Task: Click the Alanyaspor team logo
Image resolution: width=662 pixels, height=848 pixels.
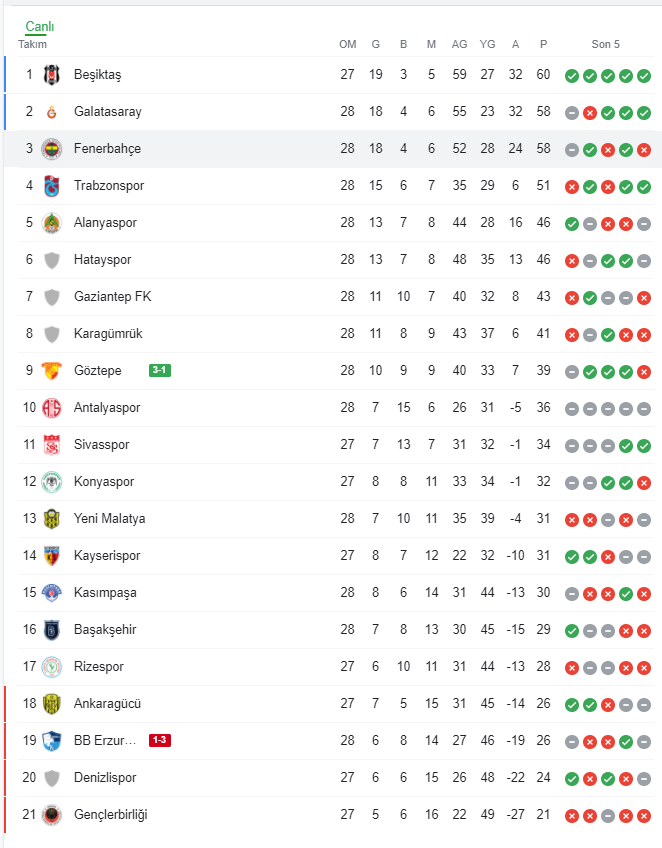Action: coord(52,223)
